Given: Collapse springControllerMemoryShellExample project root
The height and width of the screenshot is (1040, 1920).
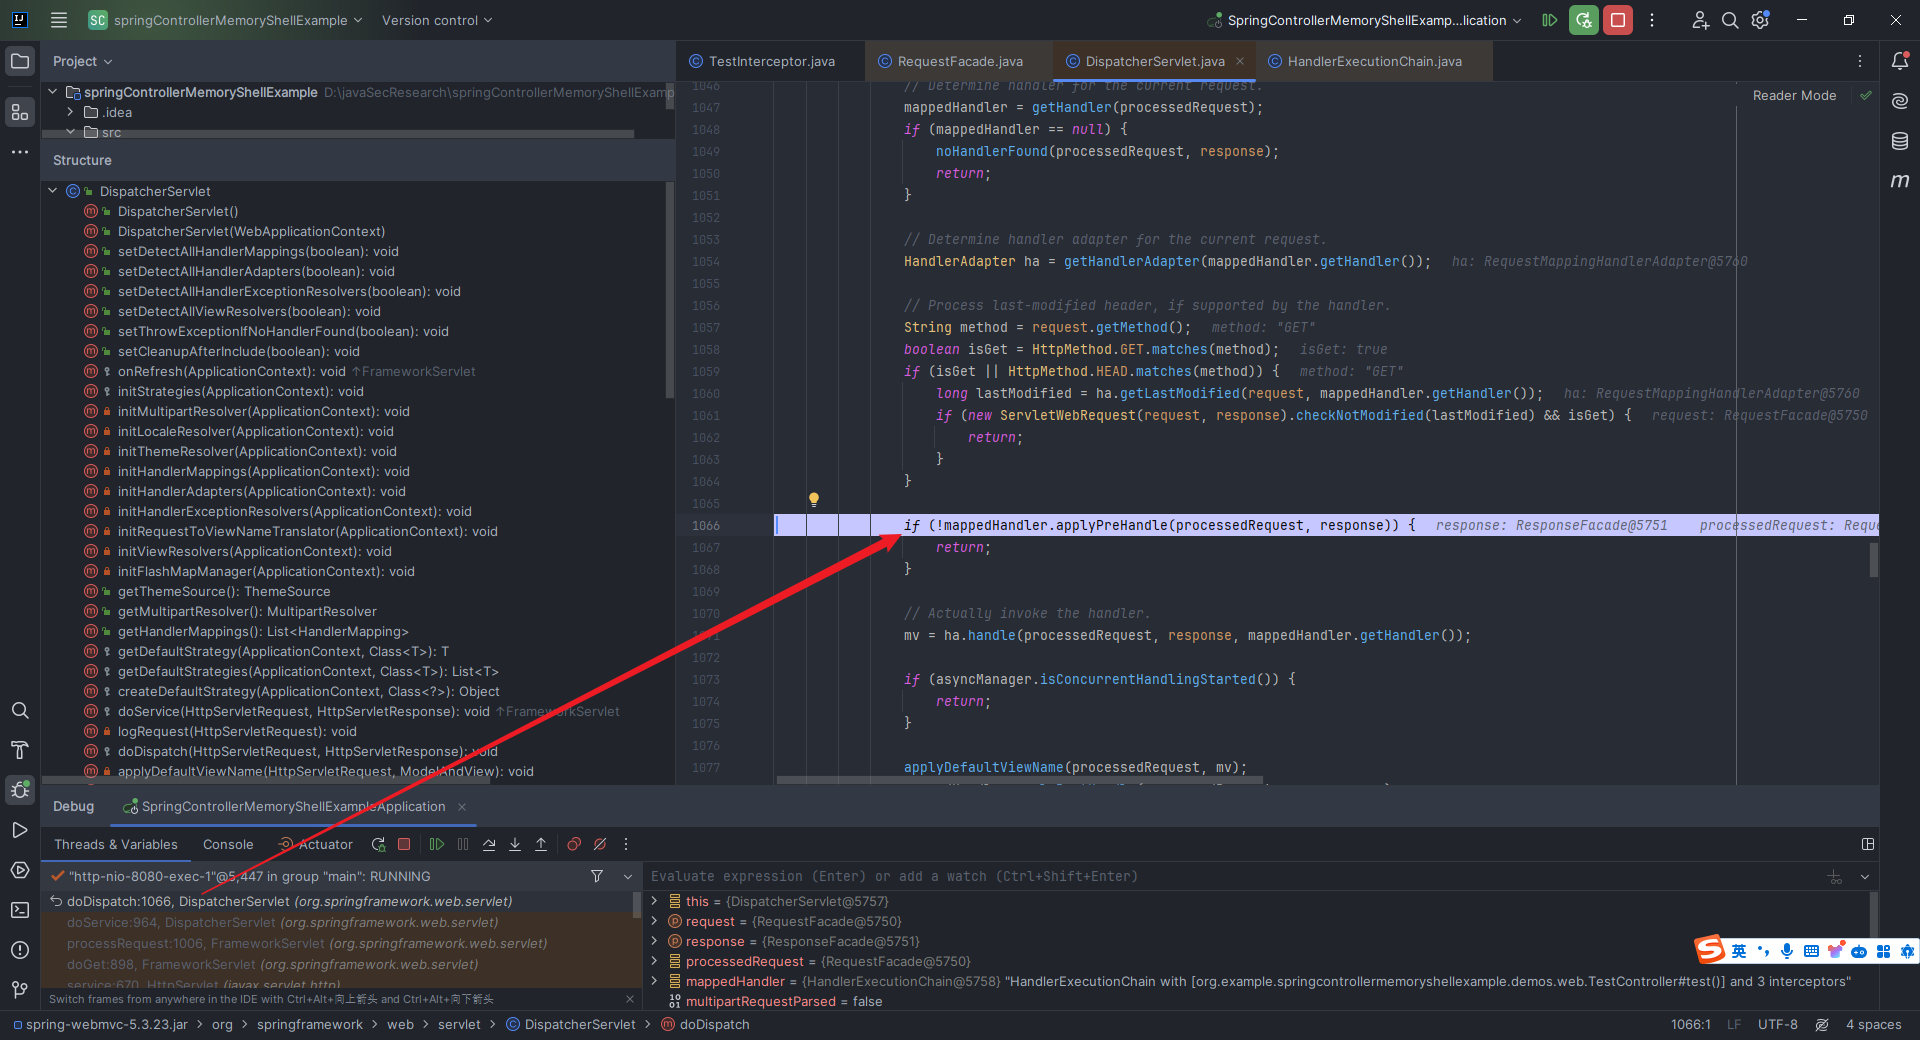Looking at the screenshot, I should [x=53, y=92].
